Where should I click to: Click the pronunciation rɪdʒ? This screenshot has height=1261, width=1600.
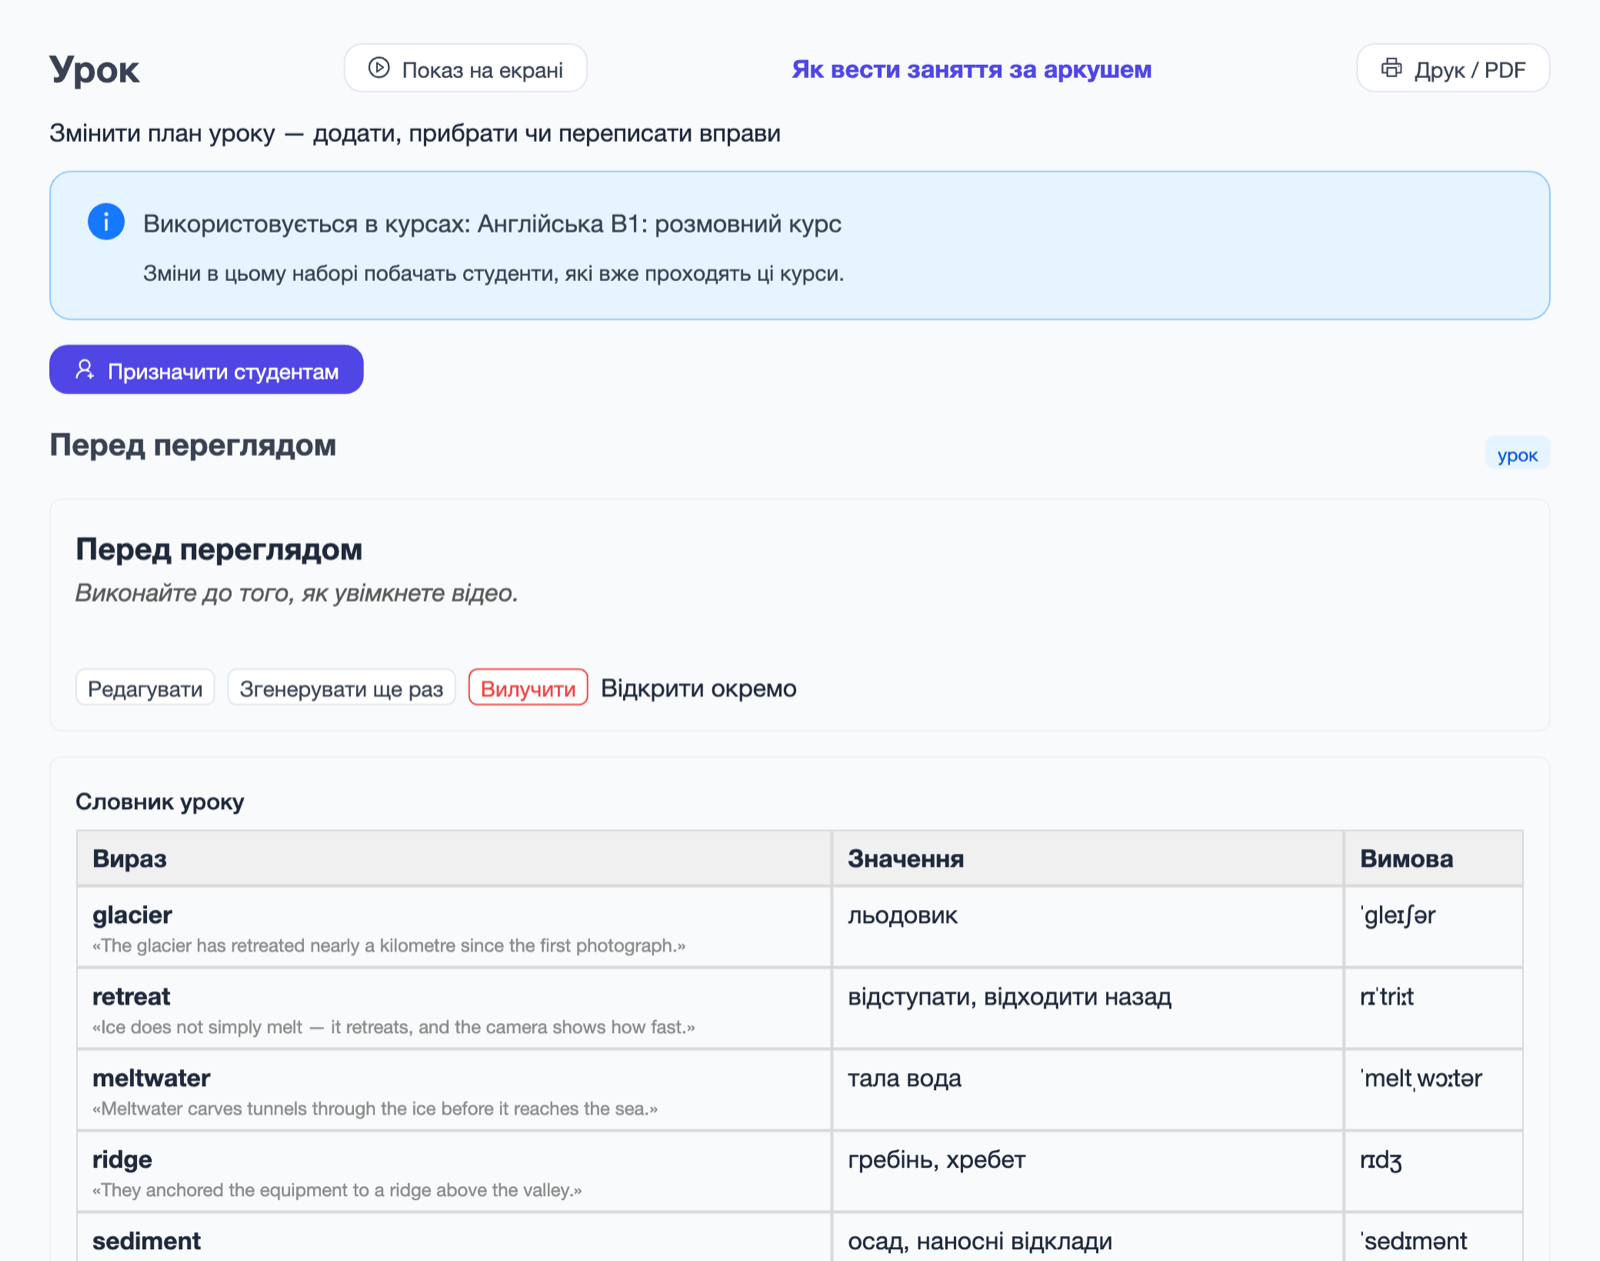[1380, 1159]
